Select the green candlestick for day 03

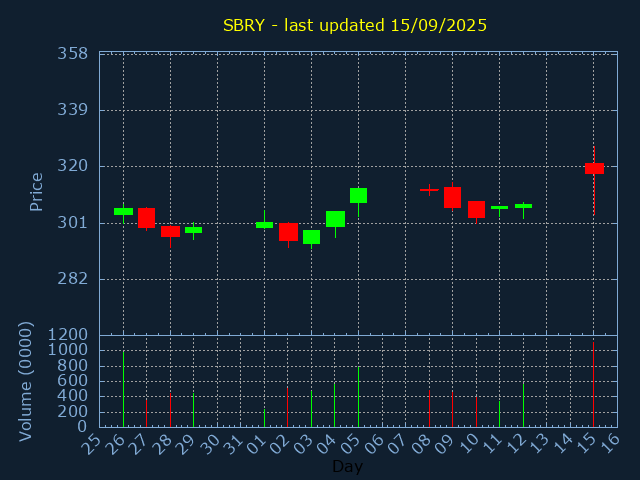coord(311,237)
